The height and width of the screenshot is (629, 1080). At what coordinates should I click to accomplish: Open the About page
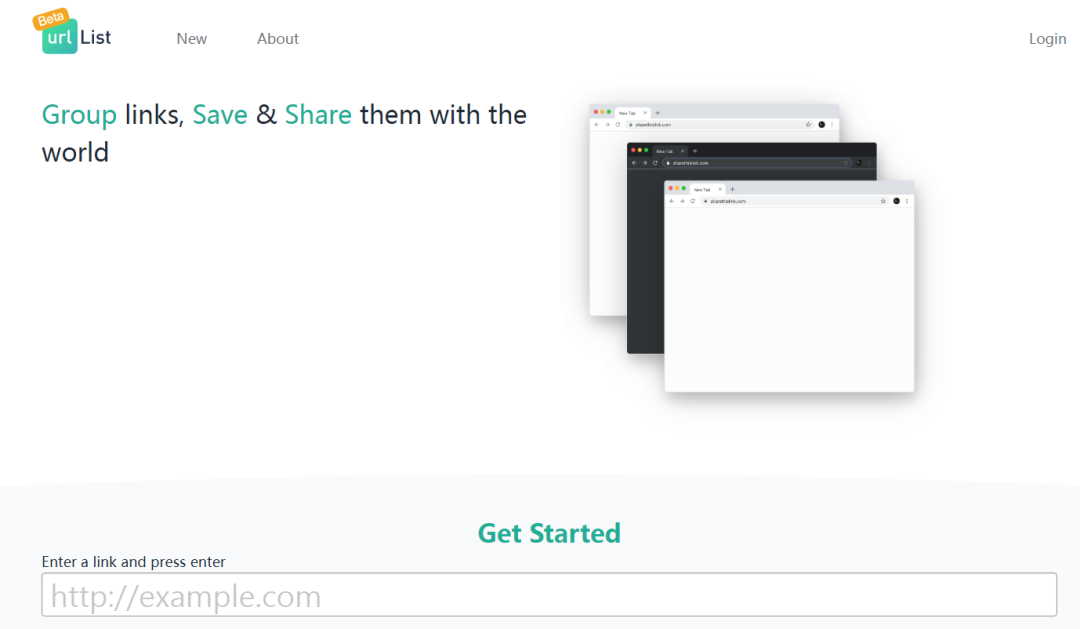278,39
